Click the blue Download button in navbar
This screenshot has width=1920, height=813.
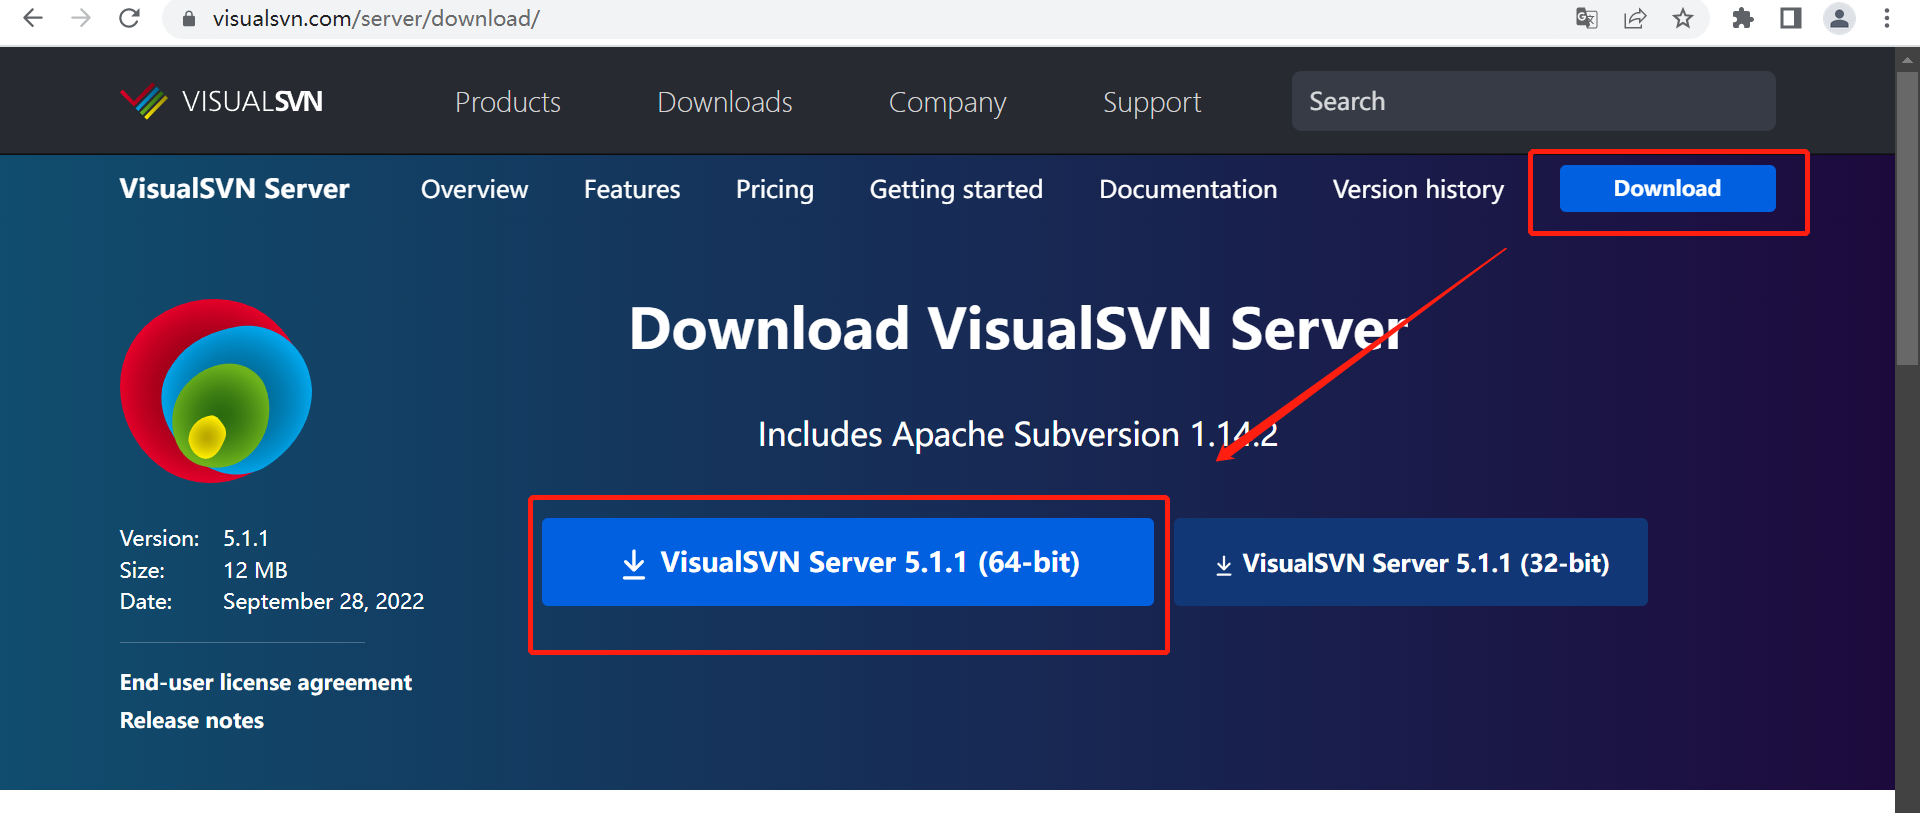[x=1668, y=188]
